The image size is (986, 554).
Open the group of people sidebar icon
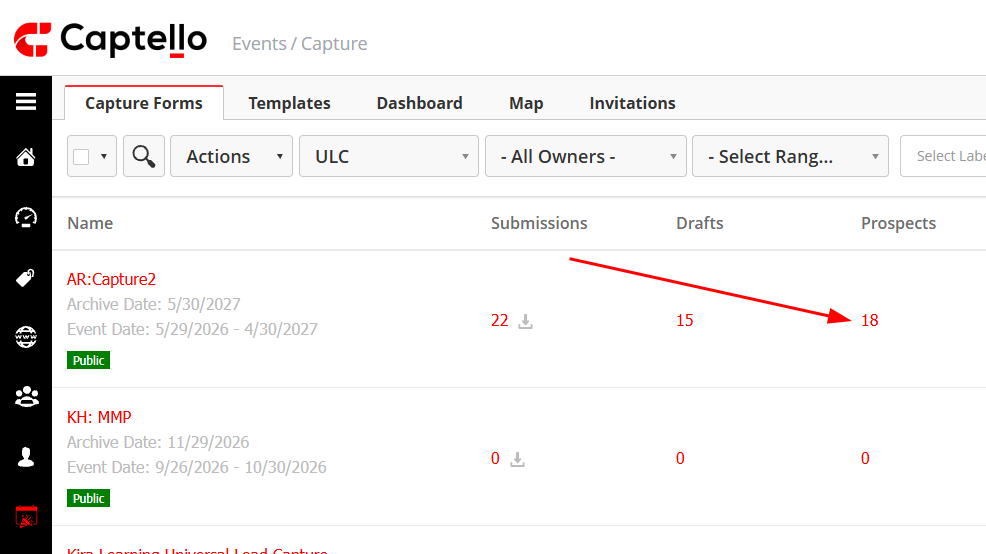click(x=26, y=397)
